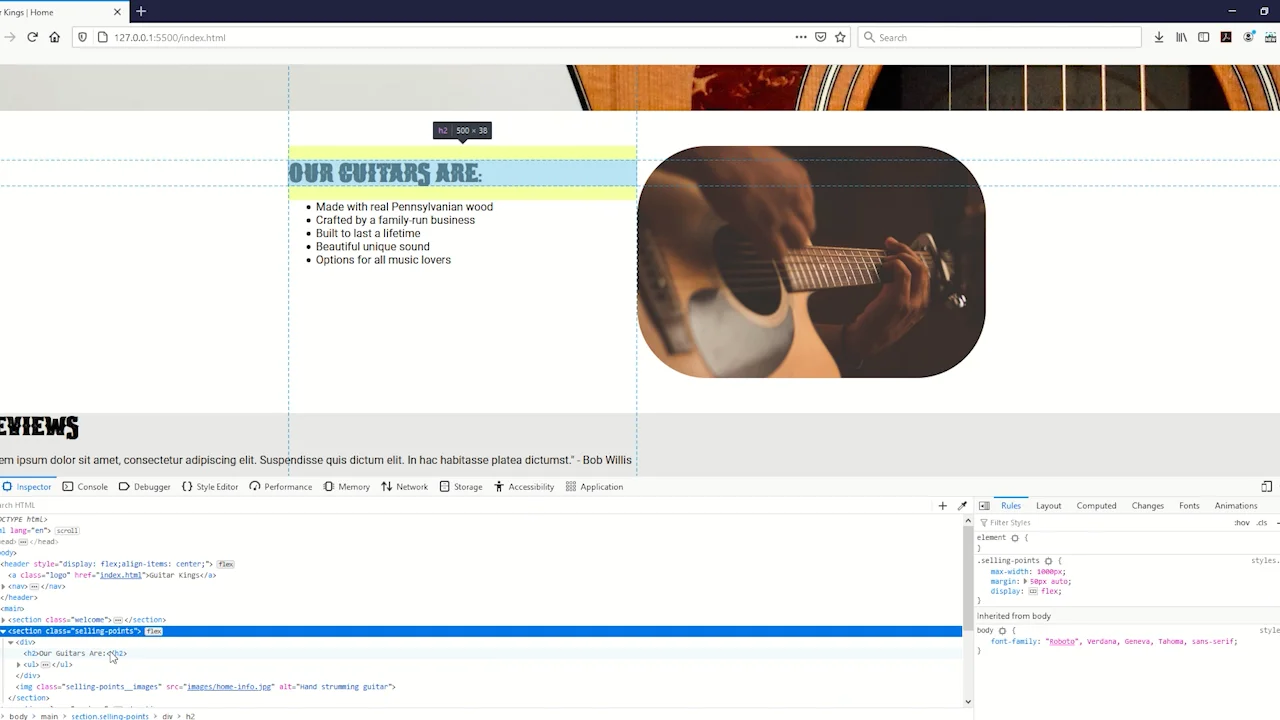Pick a color with the eyedropper

coord(962,506)
